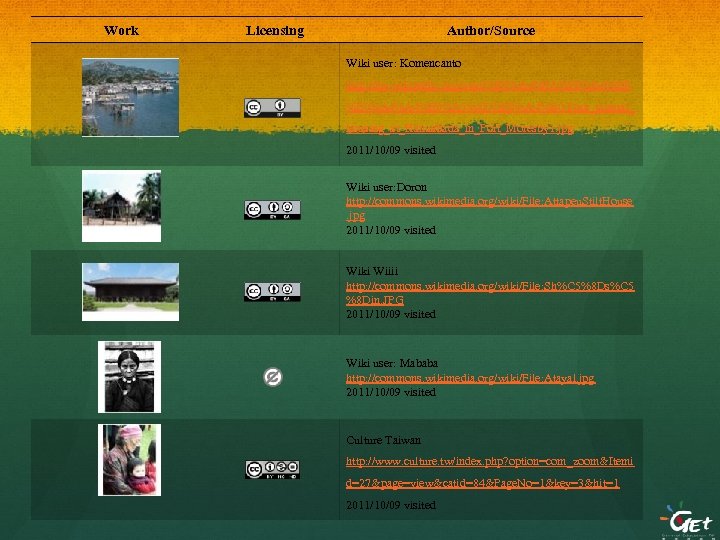Click the visited date in Wiki Wiiii row
Image resolution: width=720 pixels, height=540 pixels.
coord(391,314)
